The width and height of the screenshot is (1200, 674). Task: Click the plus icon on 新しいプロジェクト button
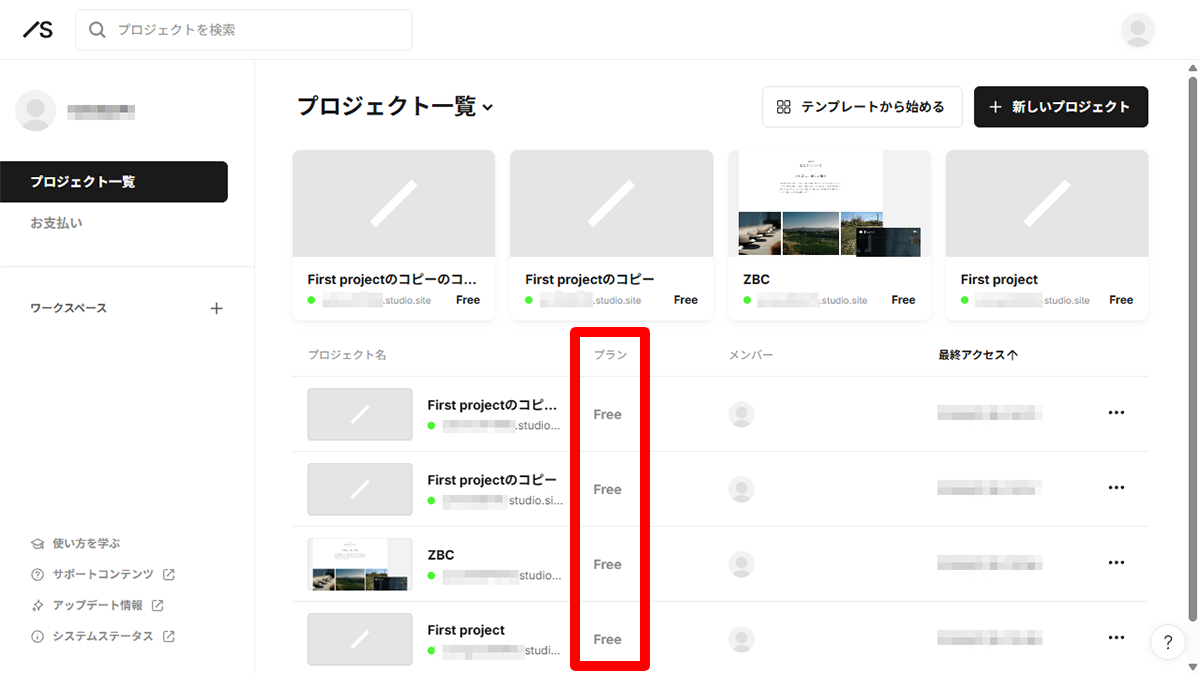(993, 106)
